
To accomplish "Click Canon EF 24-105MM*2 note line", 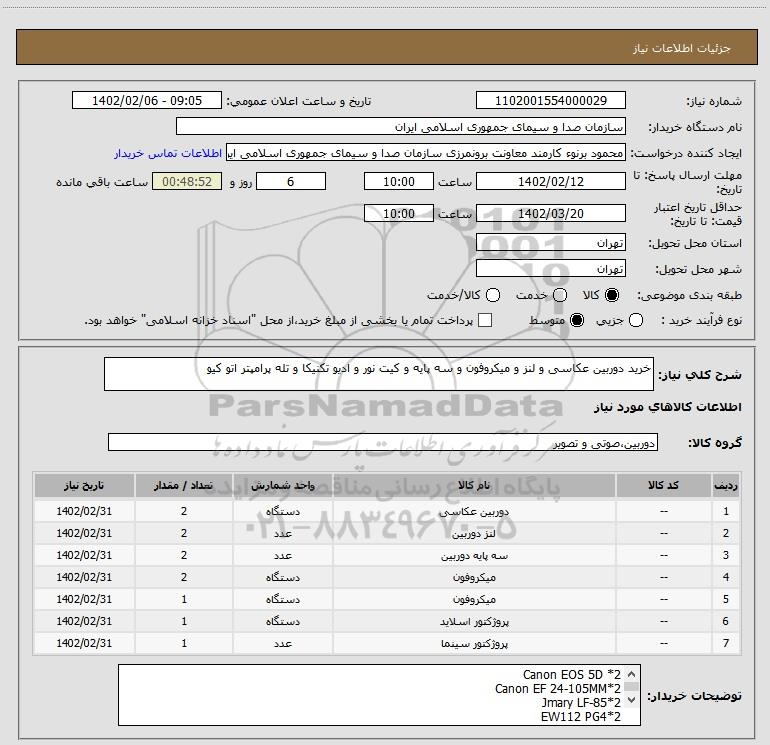I will pos(558,689).
